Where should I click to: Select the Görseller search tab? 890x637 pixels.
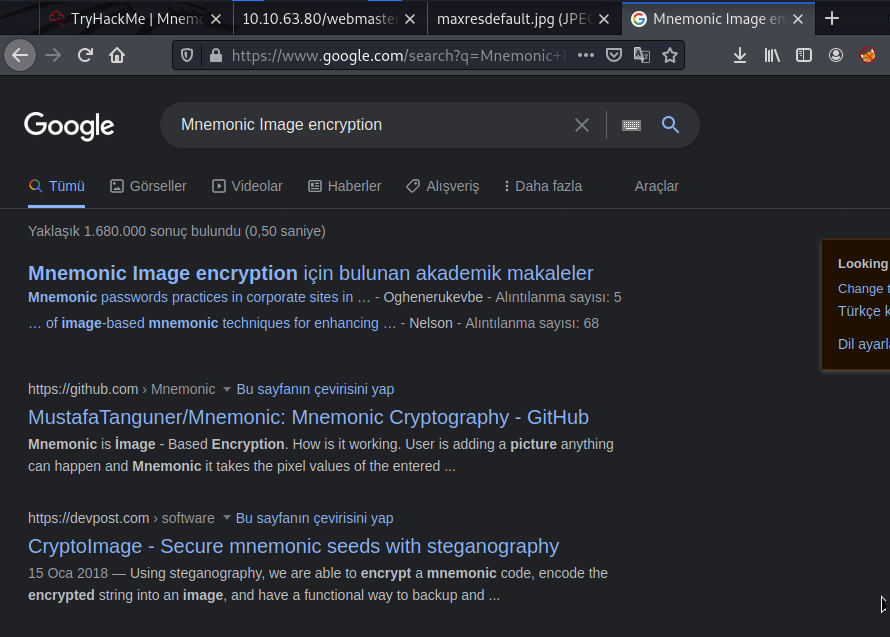click(x=148, y=186)
